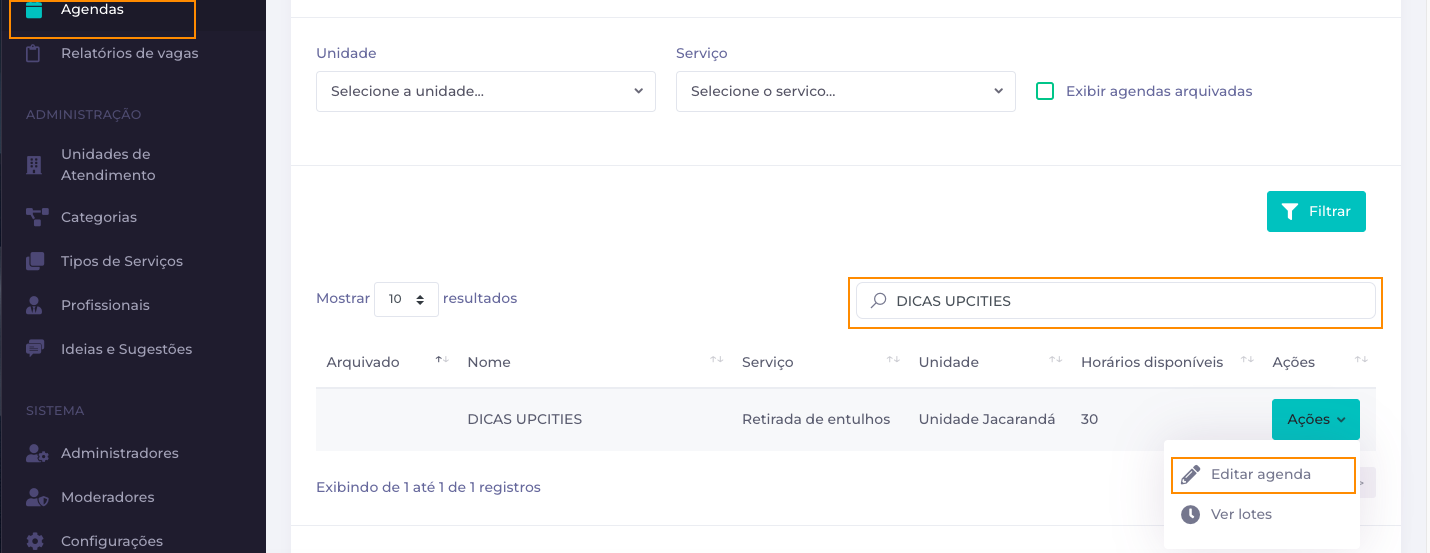Screen dimensions: 1430x553
Task: Go to Unidades de Atendimento
Action: click(108, 165)
